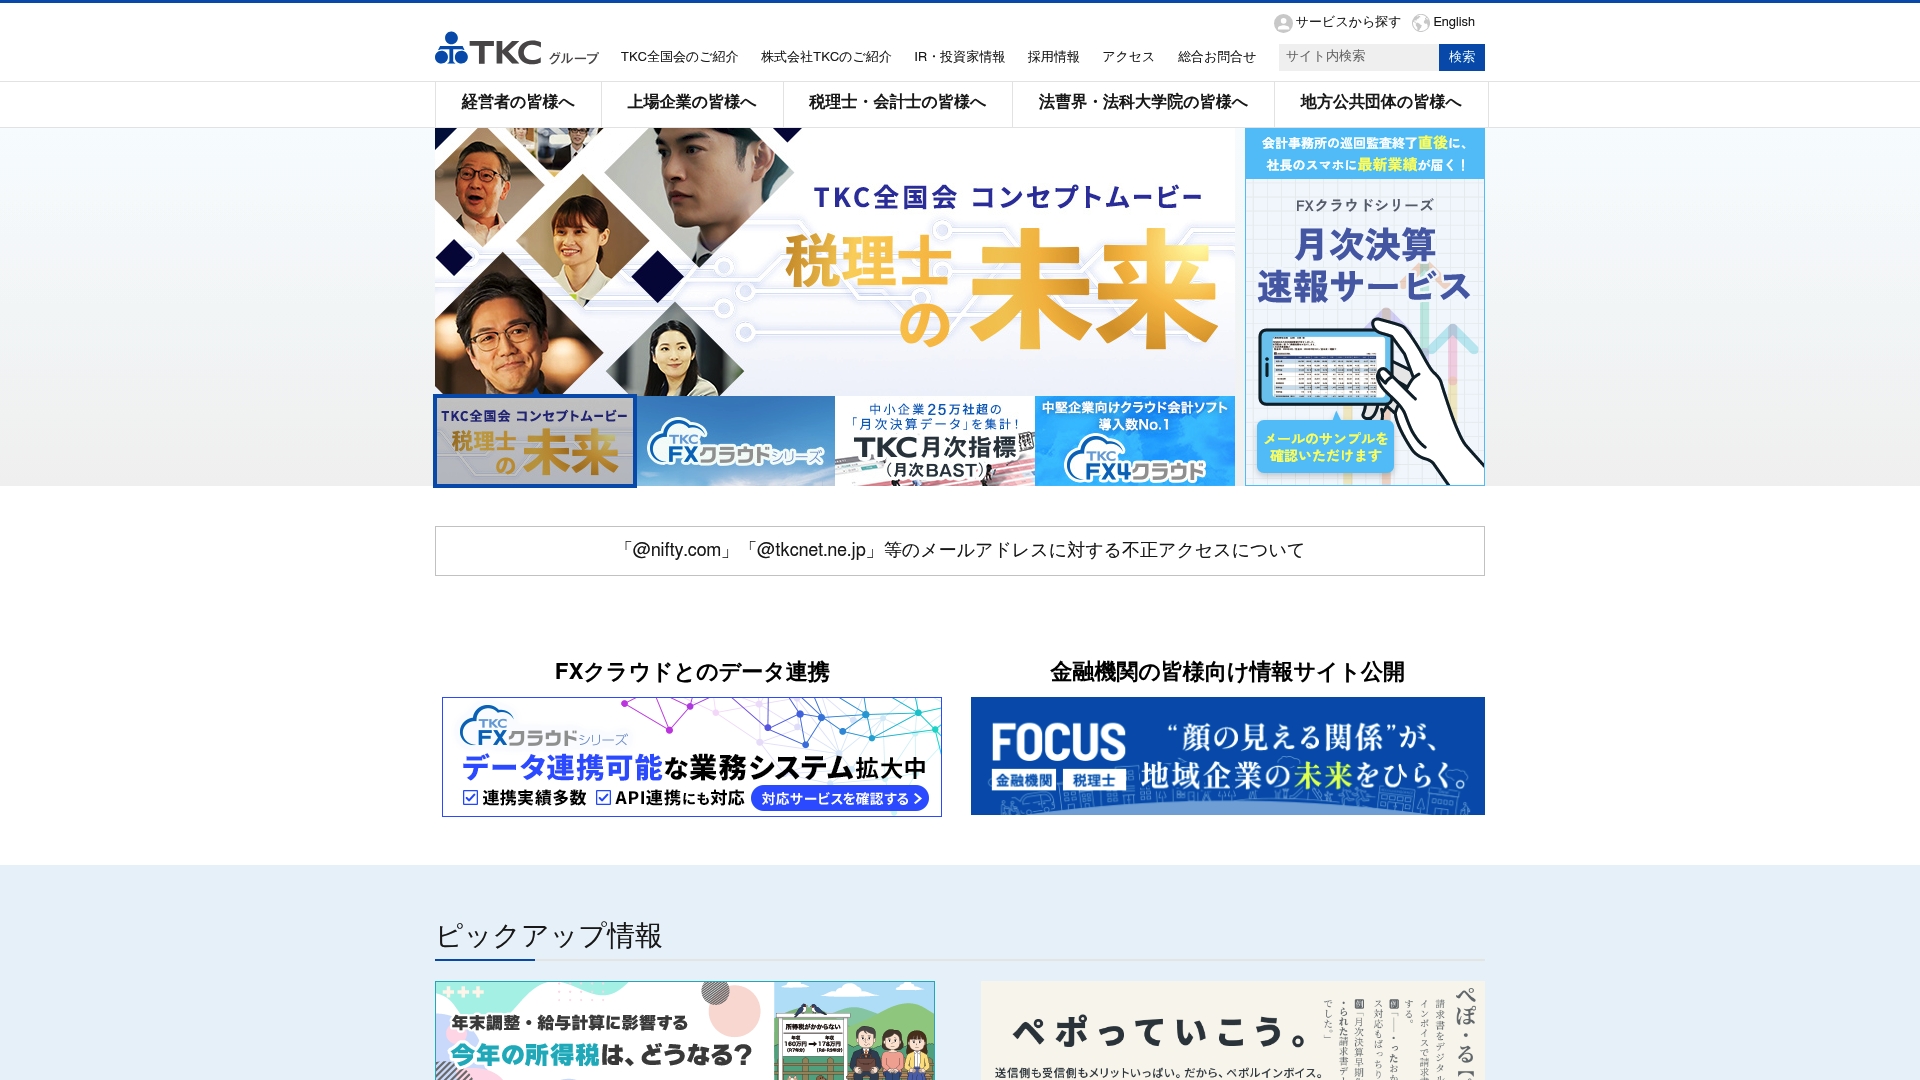Click the globe icon next to English
The image size is (1920, 1080).
pos(1421,23)
